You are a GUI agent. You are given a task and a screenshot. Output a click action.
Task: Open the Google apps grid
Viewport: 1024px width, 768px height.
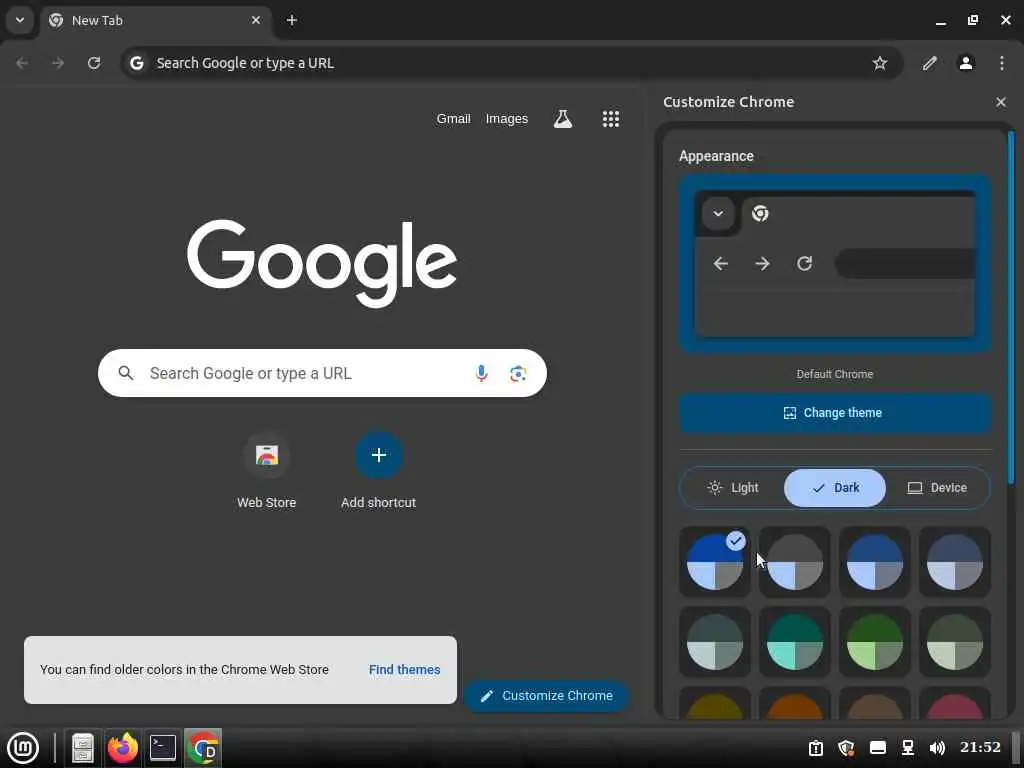pyautogui.click(x=611, y=119)
